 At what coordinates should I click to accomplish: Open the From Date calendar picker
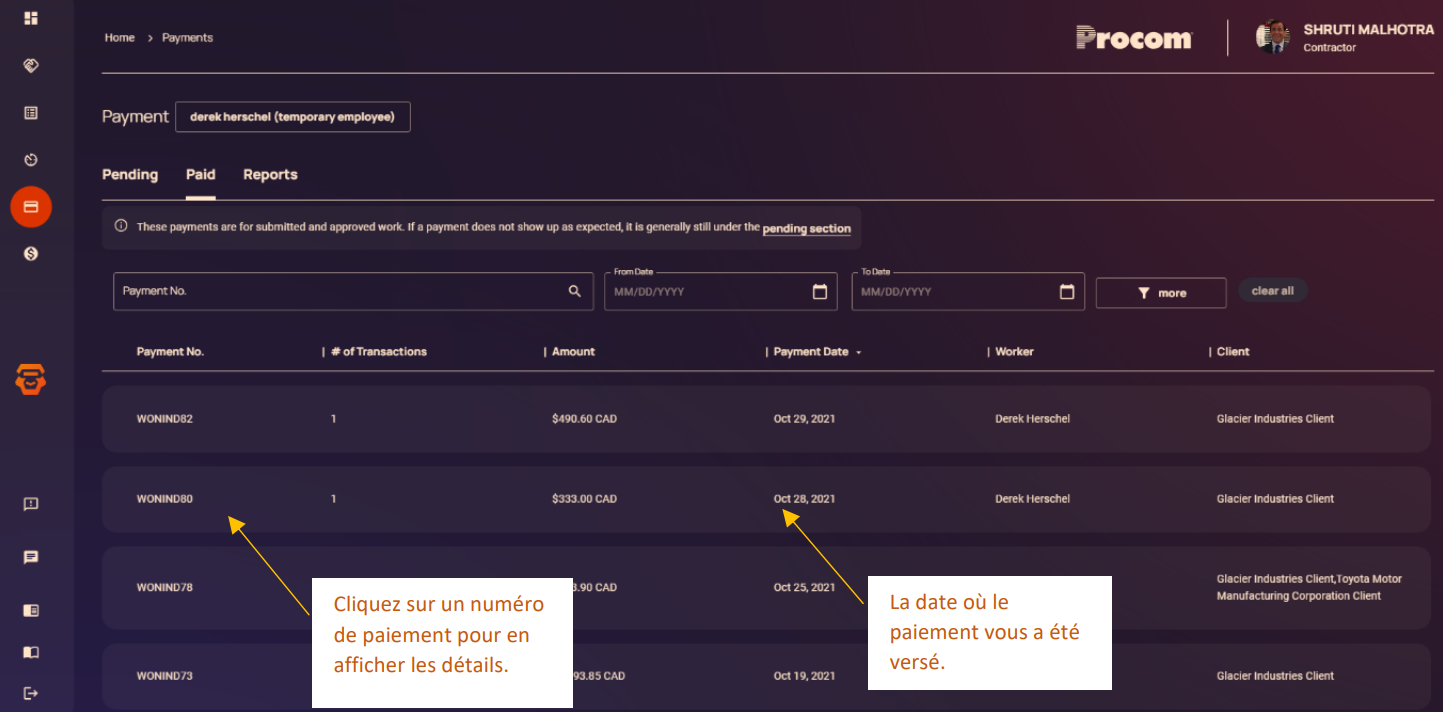820,292
